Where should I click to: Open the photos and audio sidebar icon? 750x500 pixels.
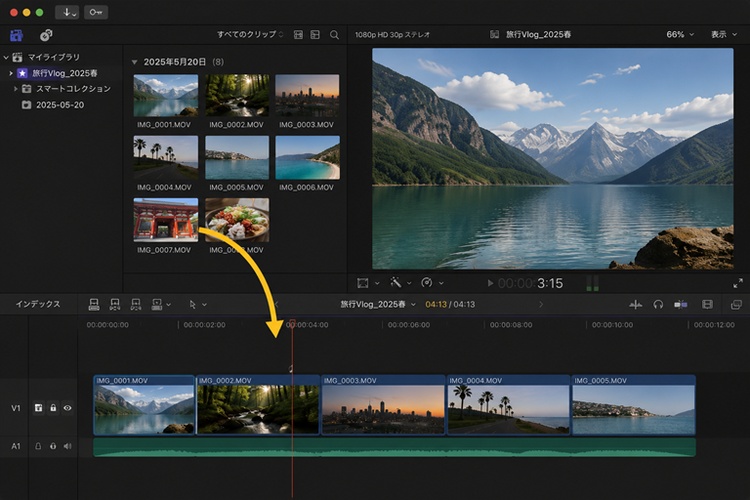(x=46, y=35)
